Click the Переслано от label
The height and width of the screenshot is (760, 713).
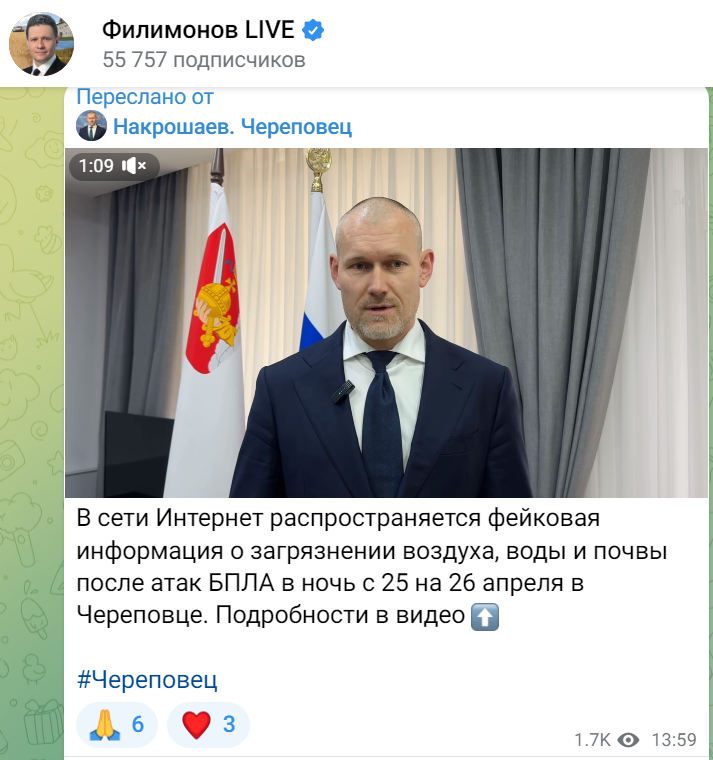pos(145,97)
